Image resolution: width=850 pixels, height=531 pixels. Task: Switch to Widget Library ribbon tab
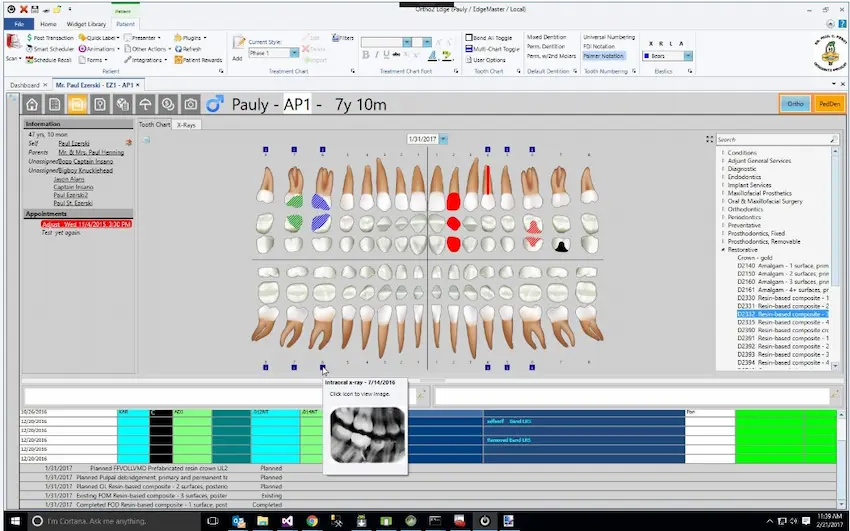coord(86,24)
